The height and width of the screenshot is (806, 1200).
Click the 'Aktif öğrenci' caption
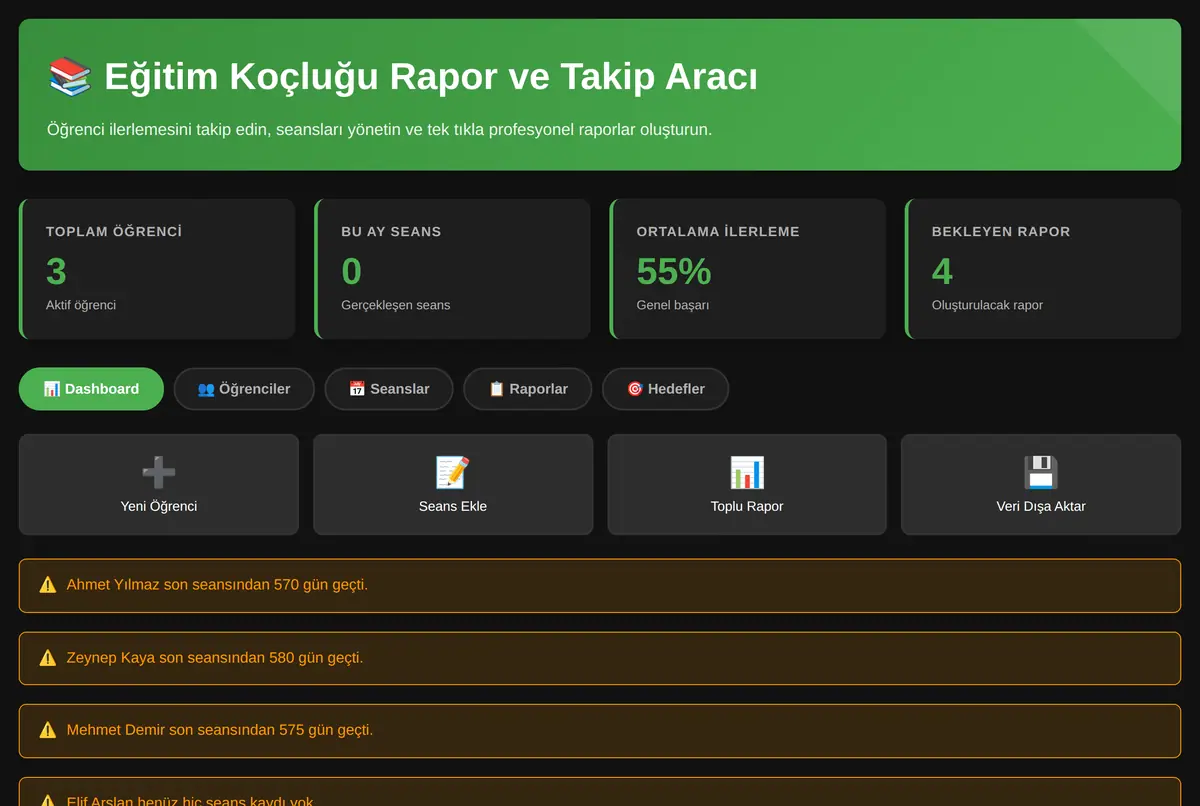point(81,305)
